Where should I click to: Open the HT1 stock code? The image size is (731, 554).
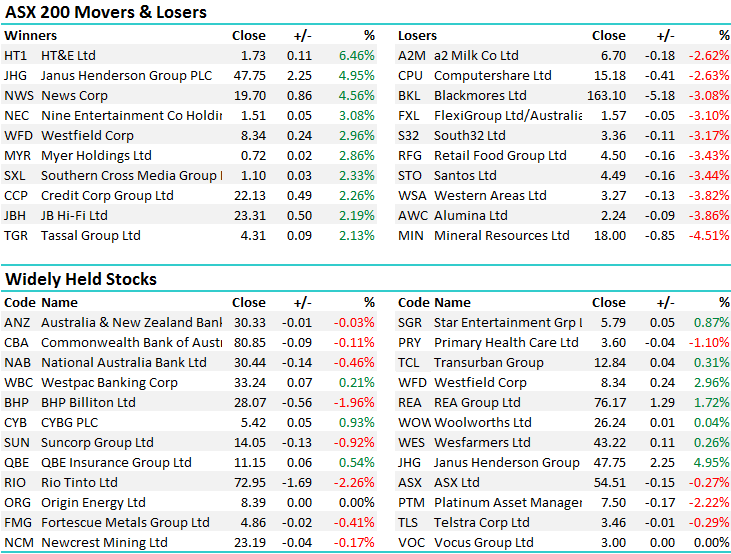(x=16, y=56)
